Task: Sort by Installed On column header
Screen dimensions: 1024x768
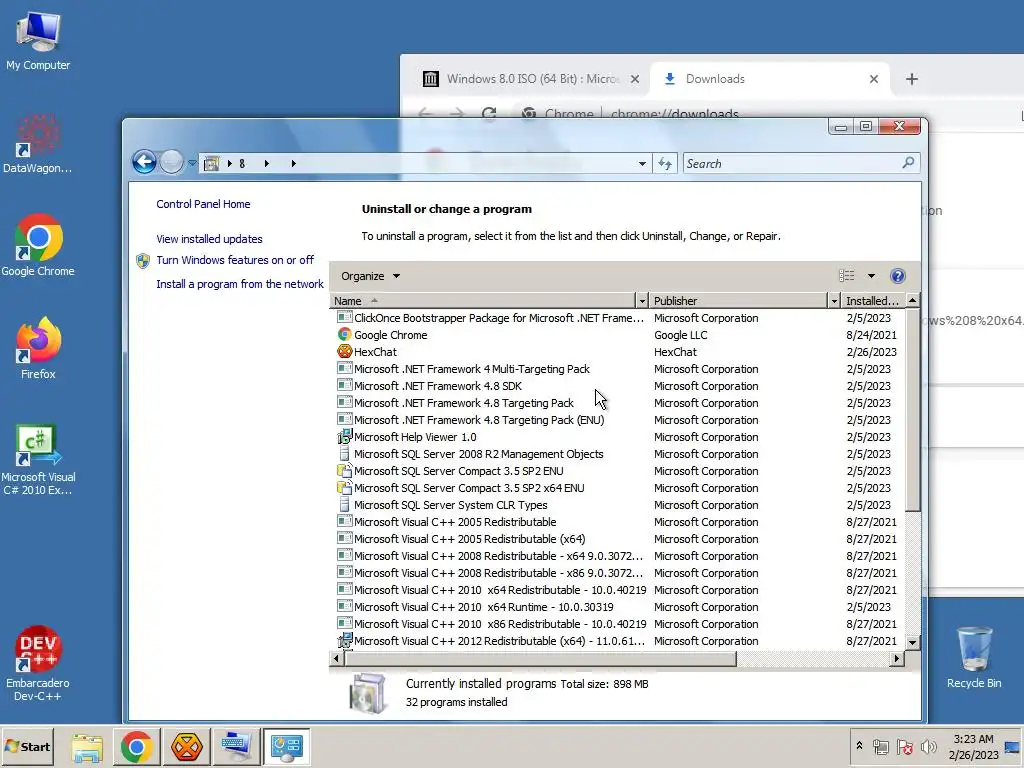Action: click(872, 300)
